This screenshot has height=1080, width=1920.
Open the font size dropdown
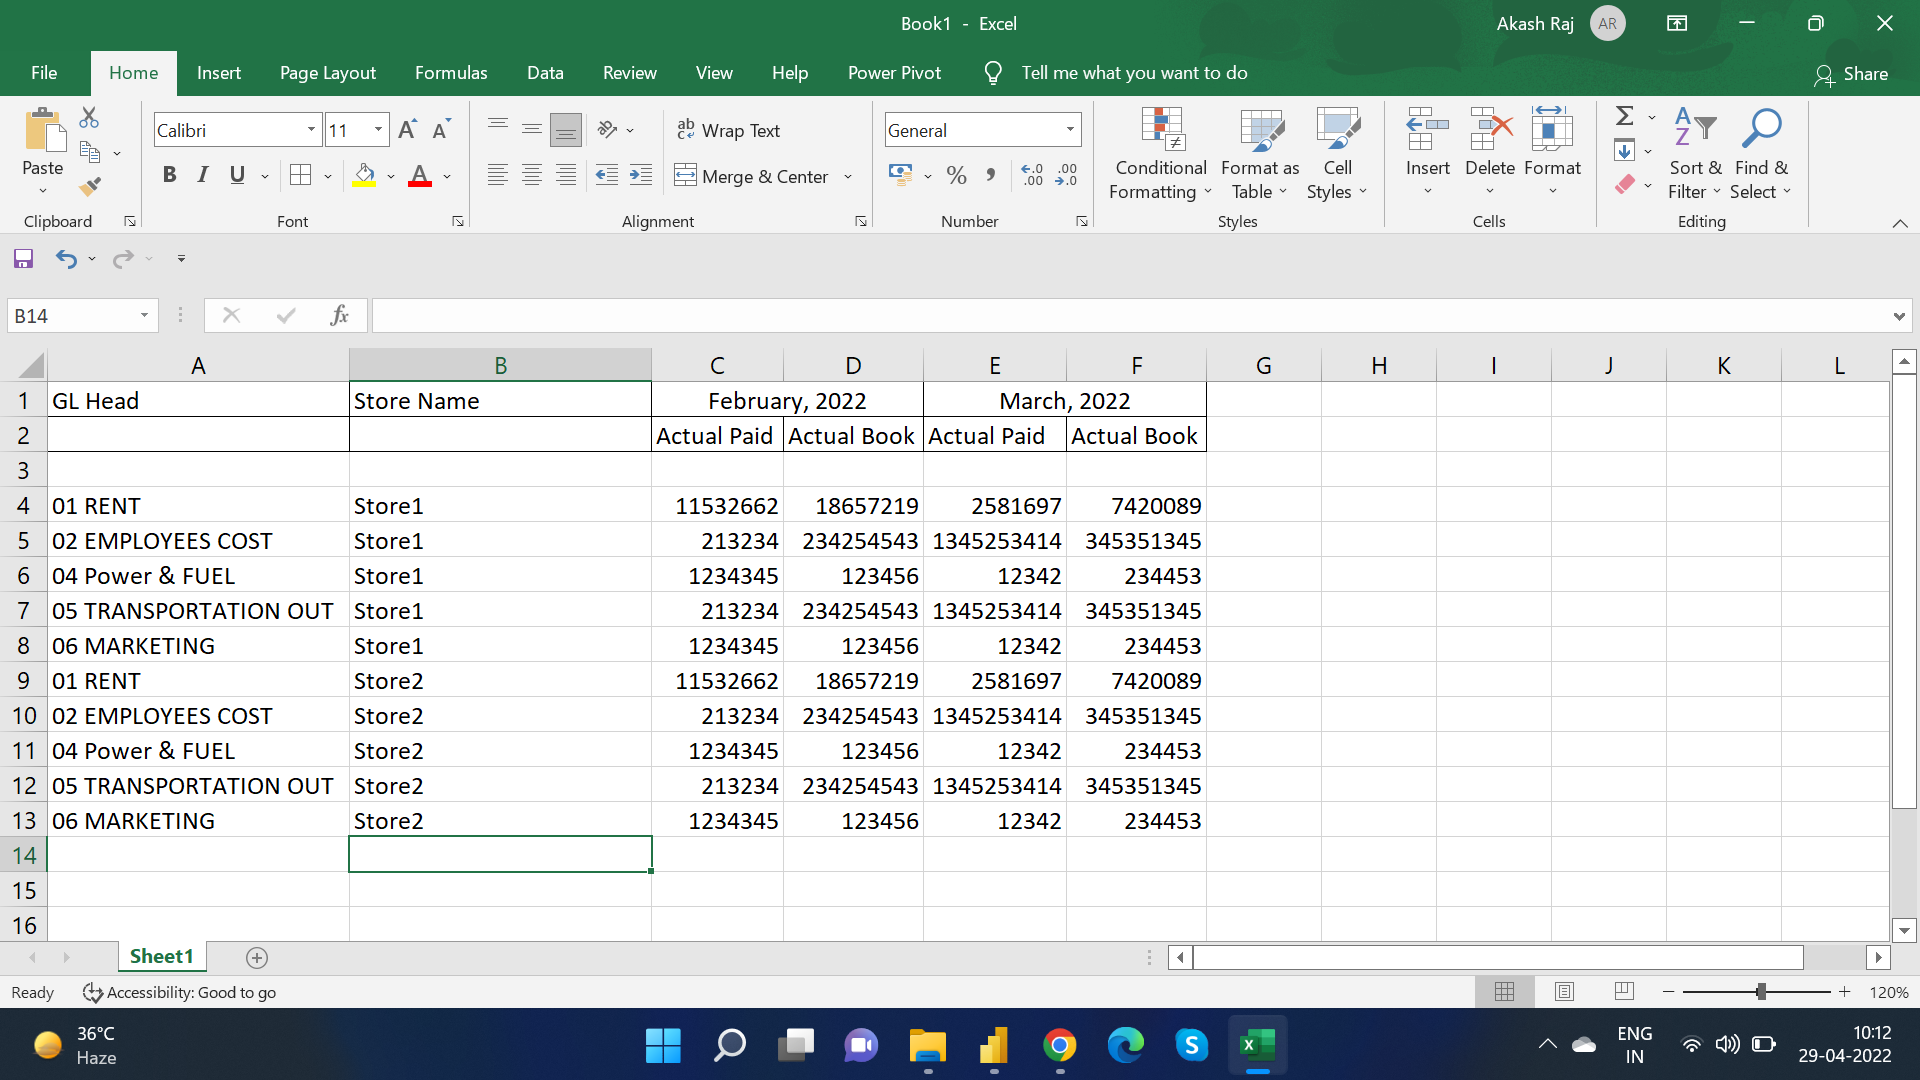coord(378,130)
